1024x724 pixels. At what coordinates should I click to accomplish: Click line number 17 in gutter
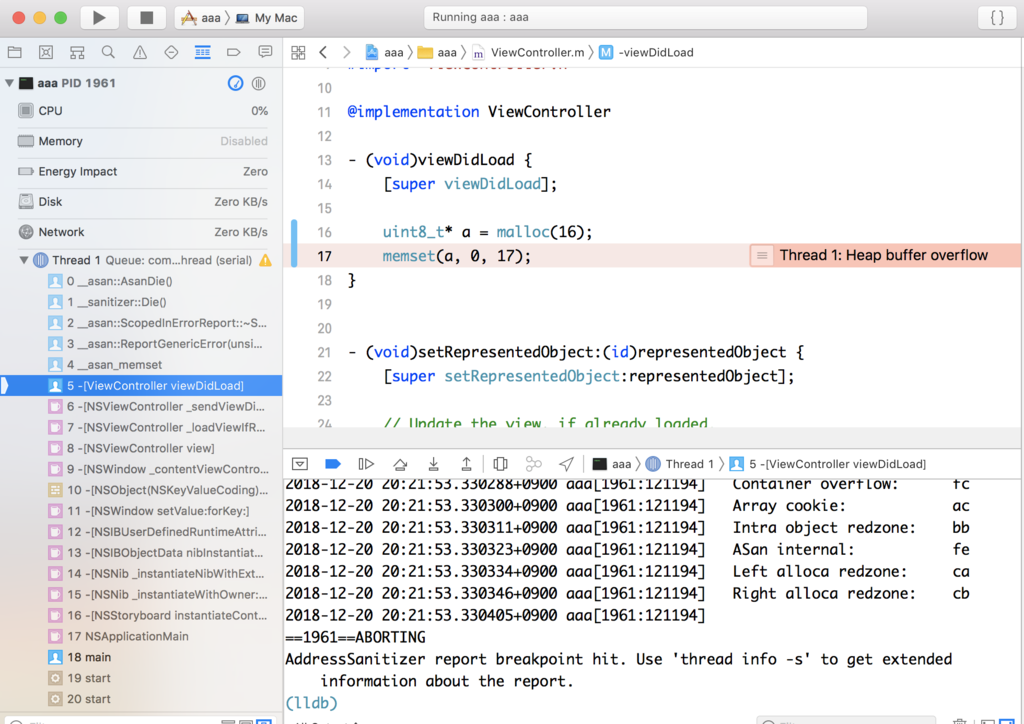pos(325,256)
